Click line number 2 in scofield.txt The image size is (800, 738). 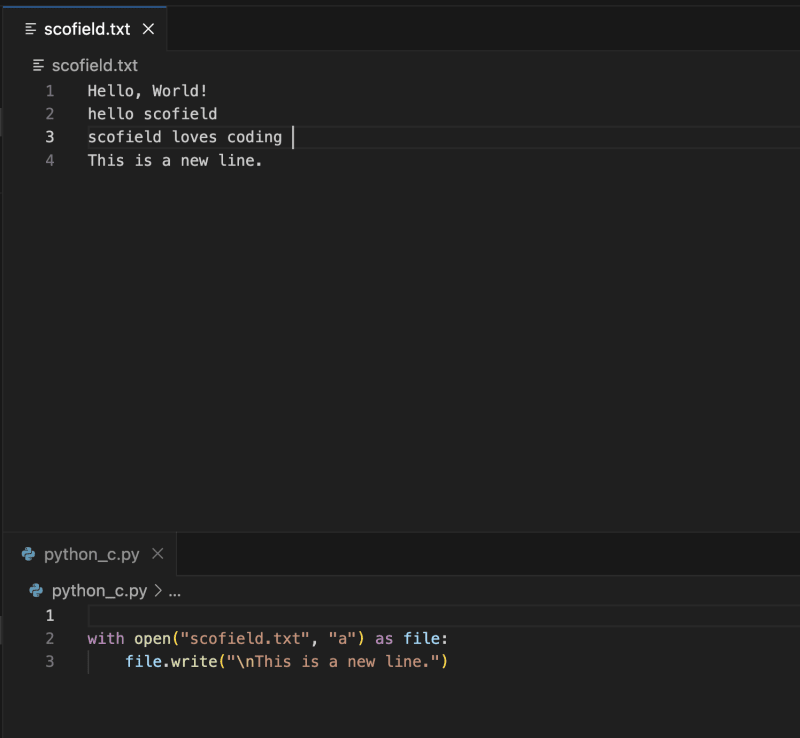tap(49, 114)
